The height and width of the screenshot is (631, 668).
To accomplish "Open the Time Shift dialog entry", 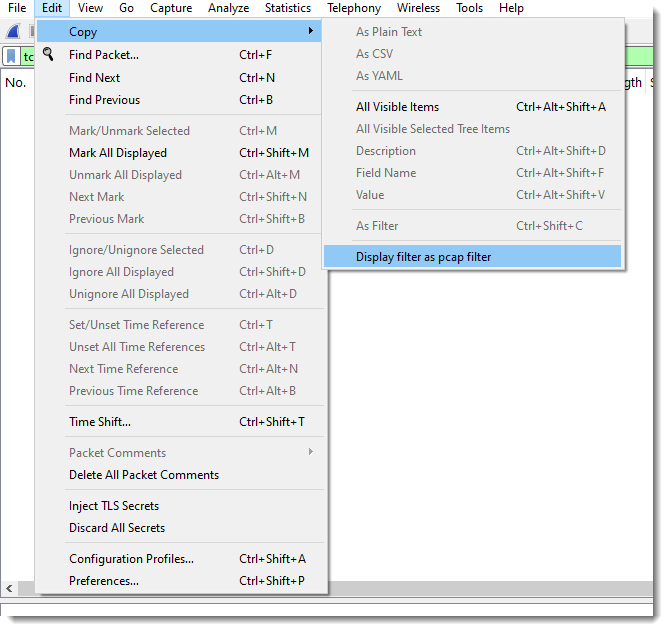I will 99,422.
